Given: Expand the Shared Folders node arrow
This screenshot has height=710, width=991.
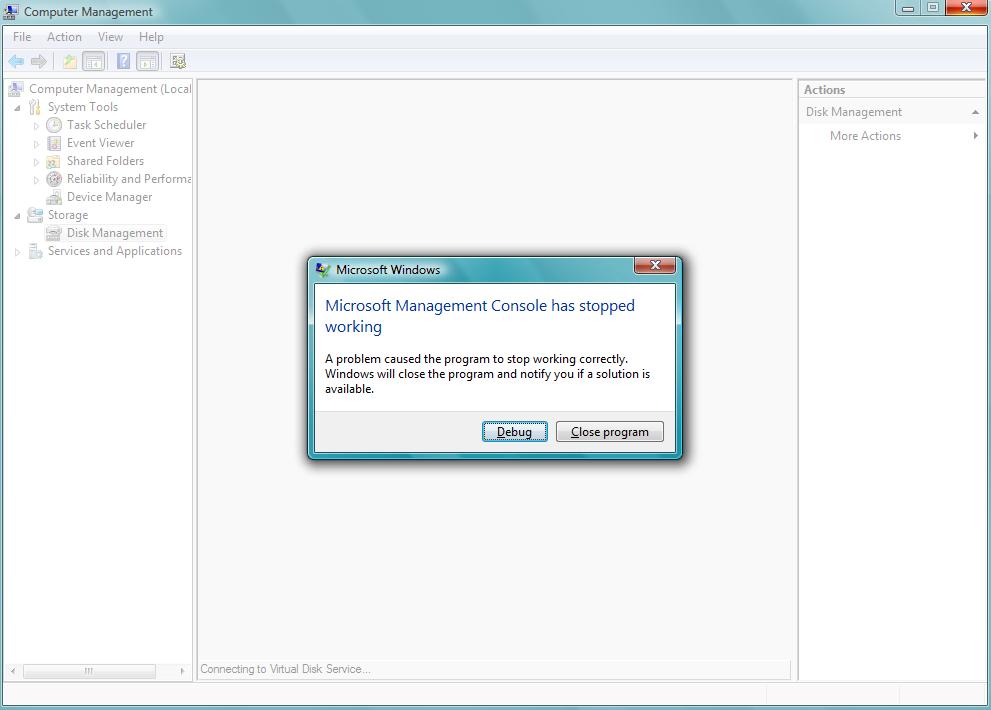Looking at the screenshot, I should point(36,162).
